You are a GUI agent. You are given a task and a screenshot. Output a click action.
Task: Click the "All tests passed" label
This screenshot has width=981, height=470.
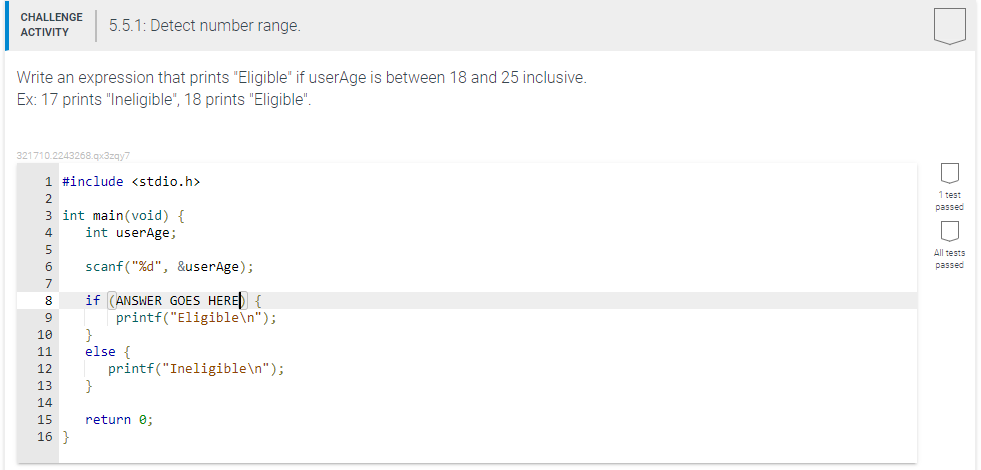pos(950,259)
